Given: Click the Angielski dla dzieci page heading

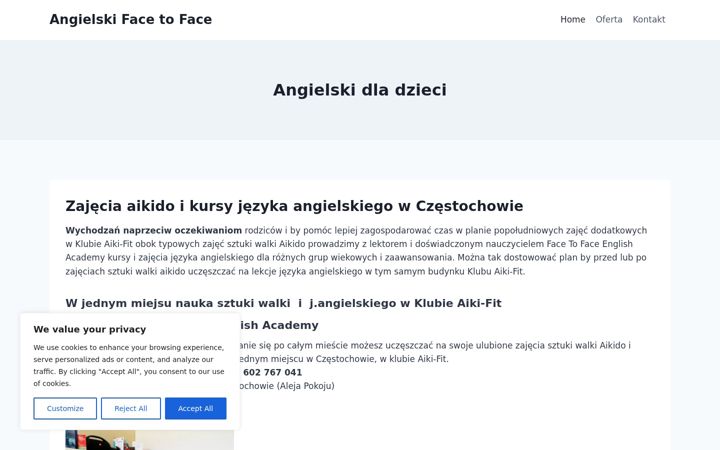Looking at the screenshot, I should 360,90.
